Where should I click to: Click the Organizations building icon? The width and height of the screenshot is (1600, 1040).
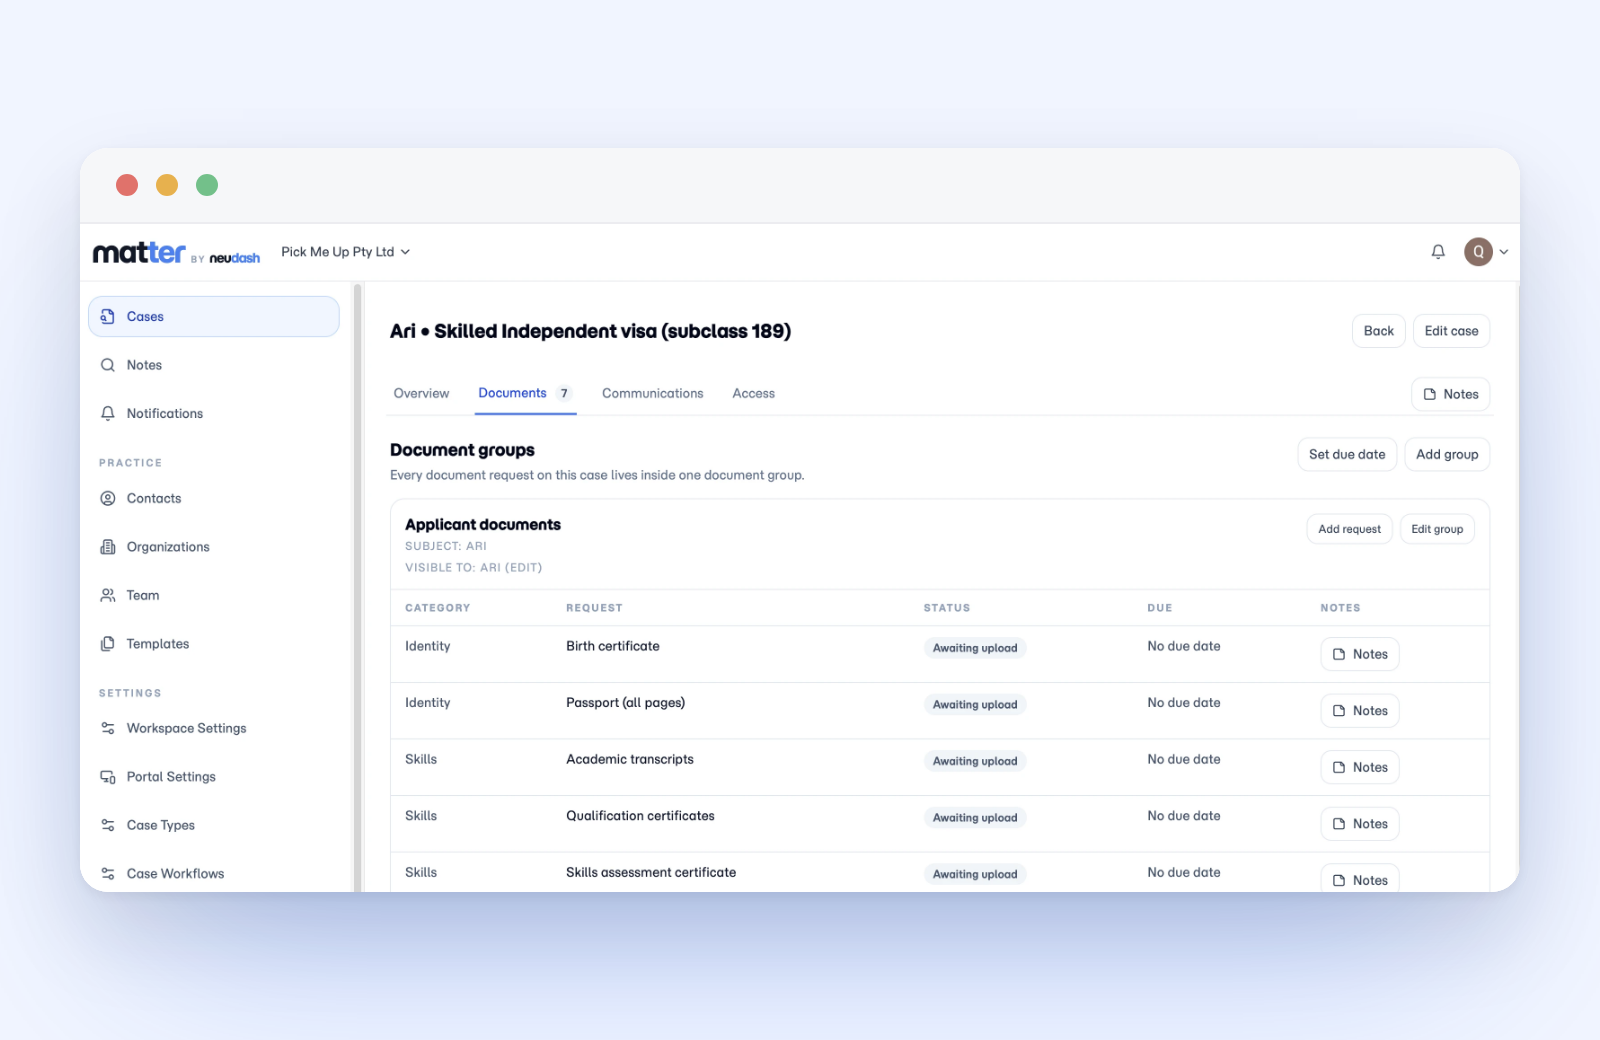108,547
